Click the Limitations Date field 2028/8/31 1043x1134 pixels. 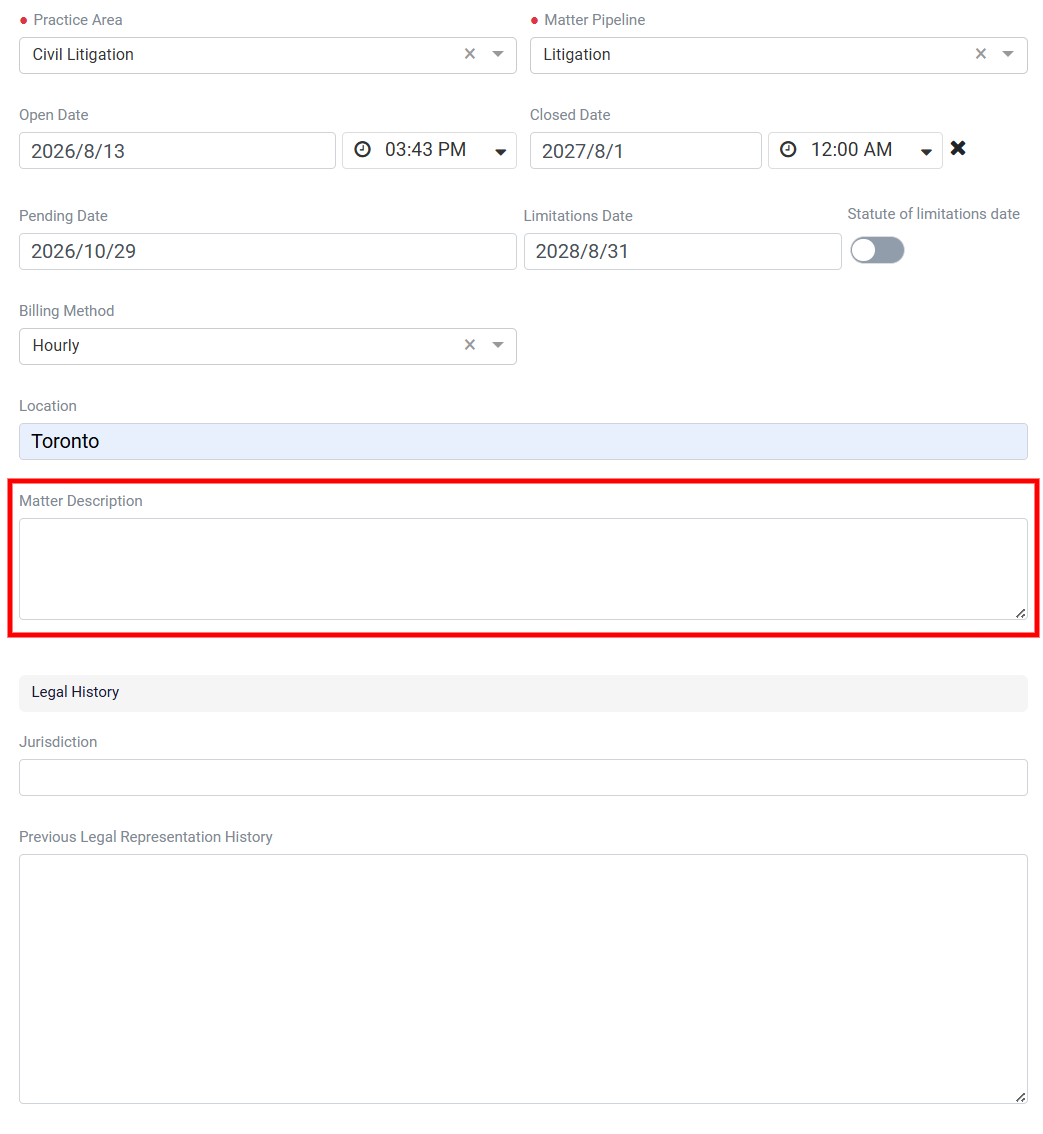[x=682, y=251]
